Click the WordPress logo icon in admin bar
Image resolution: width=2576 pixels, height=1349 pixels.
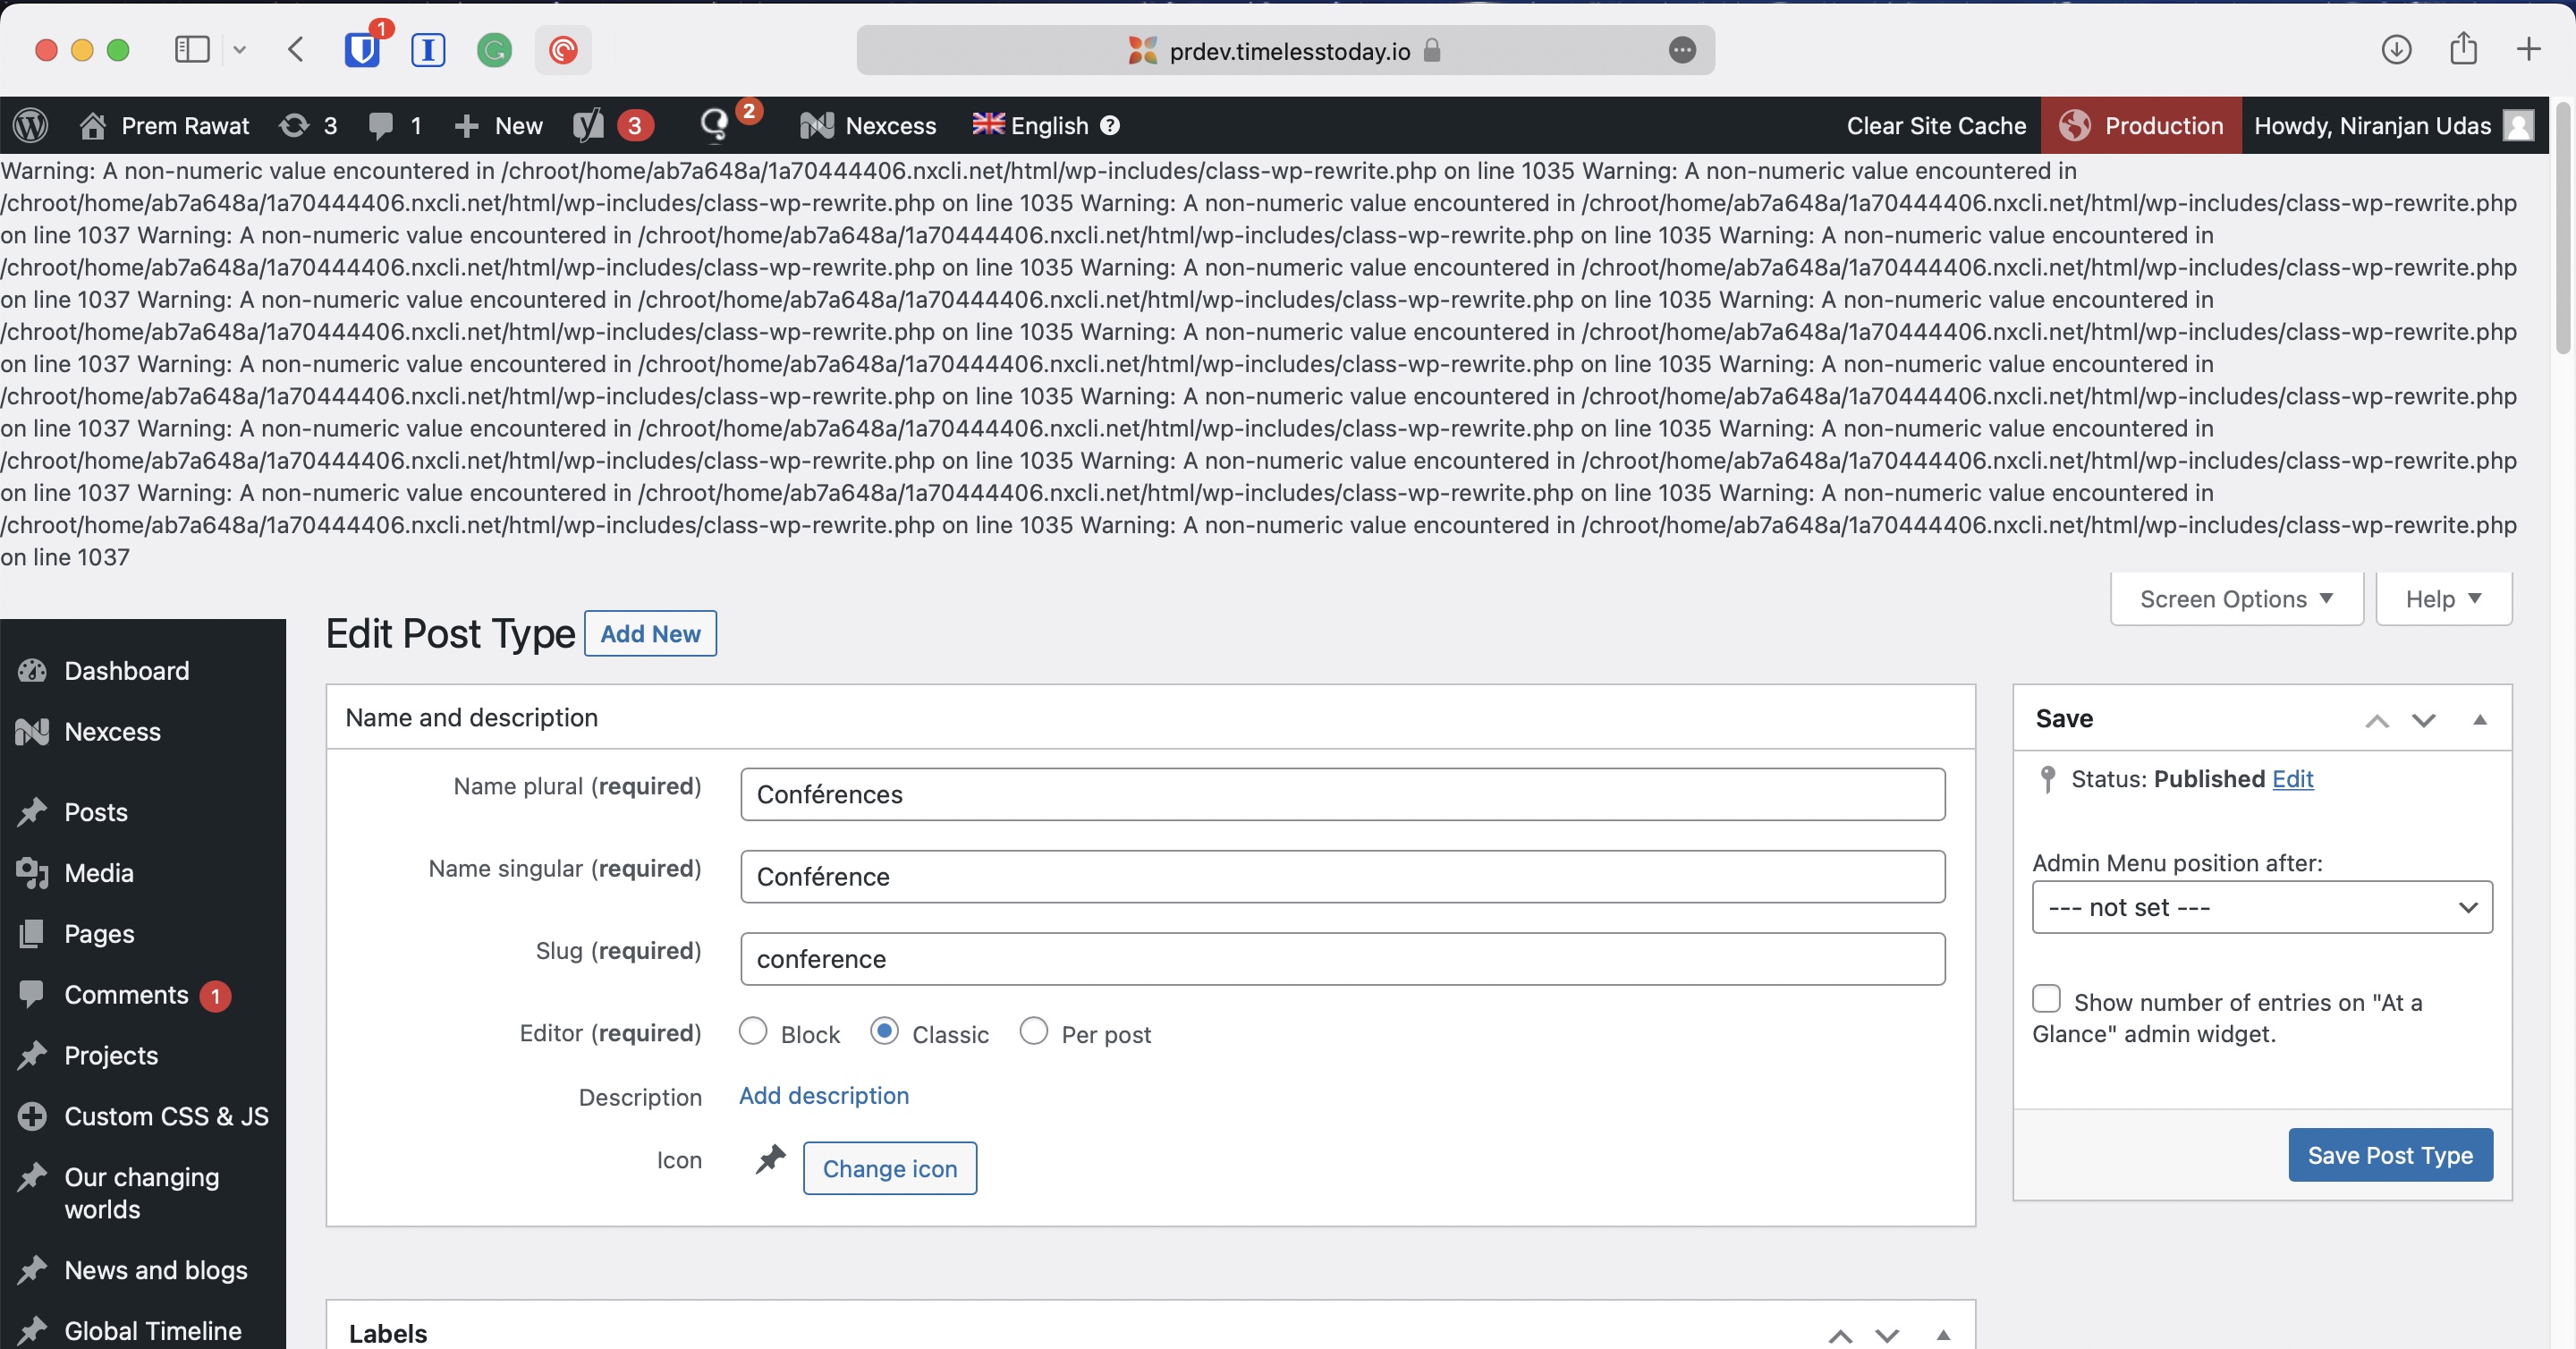[31, 125]
